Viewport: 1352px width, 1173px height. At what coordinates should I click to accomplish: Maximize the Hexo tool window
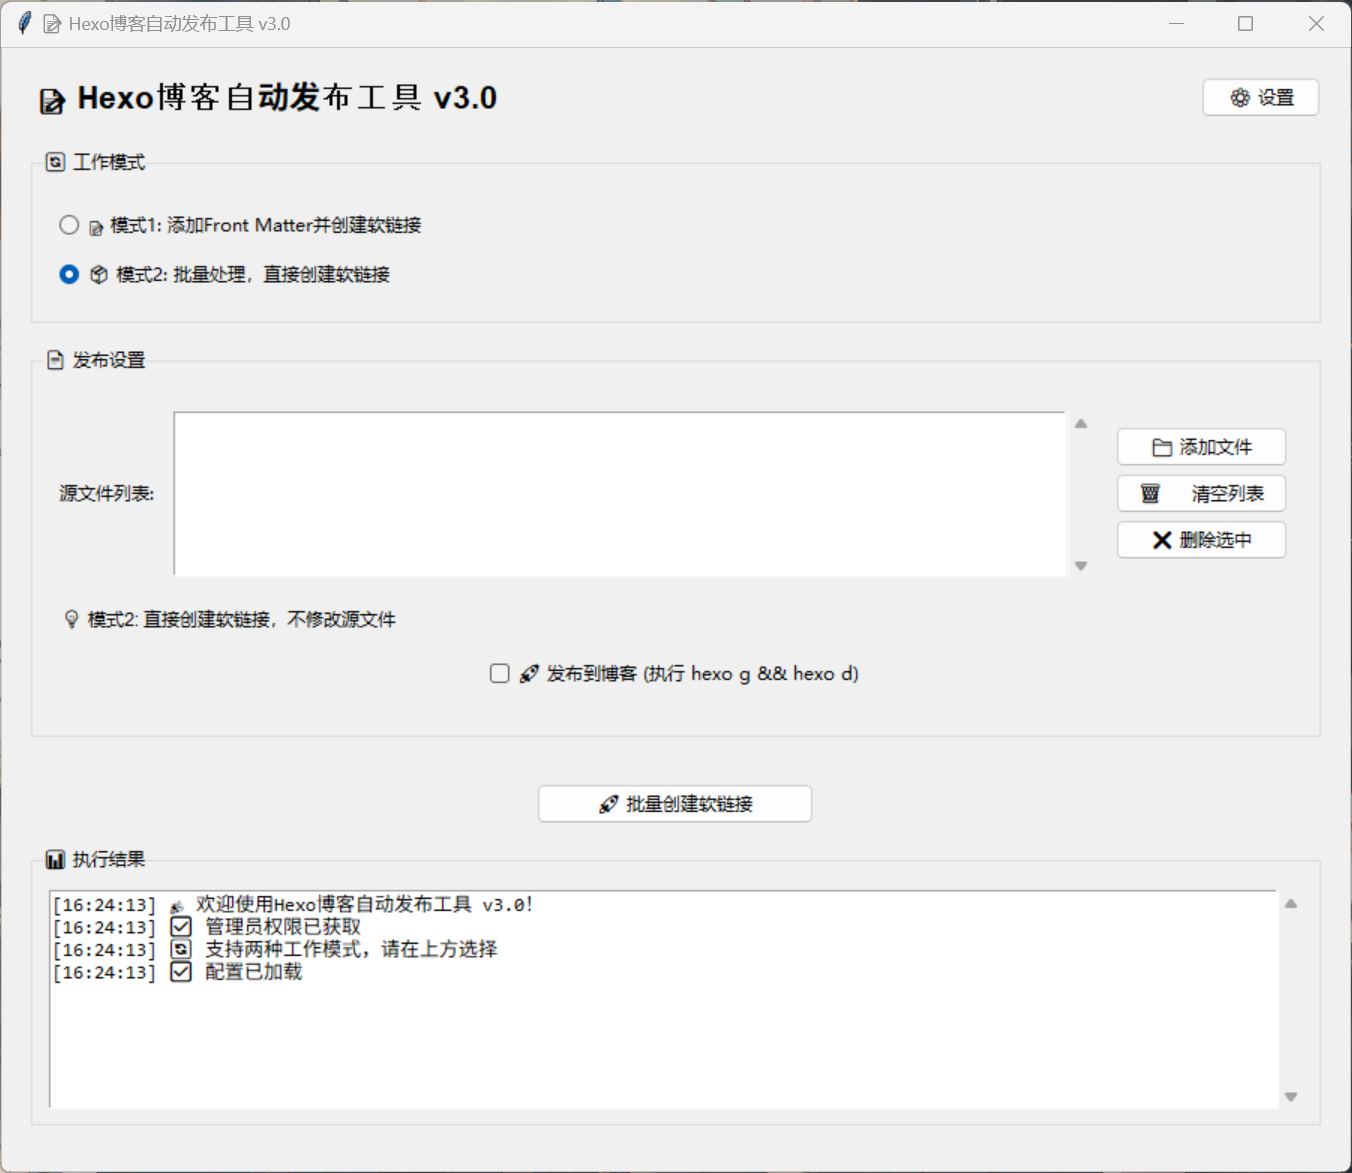coord(1245,23)
